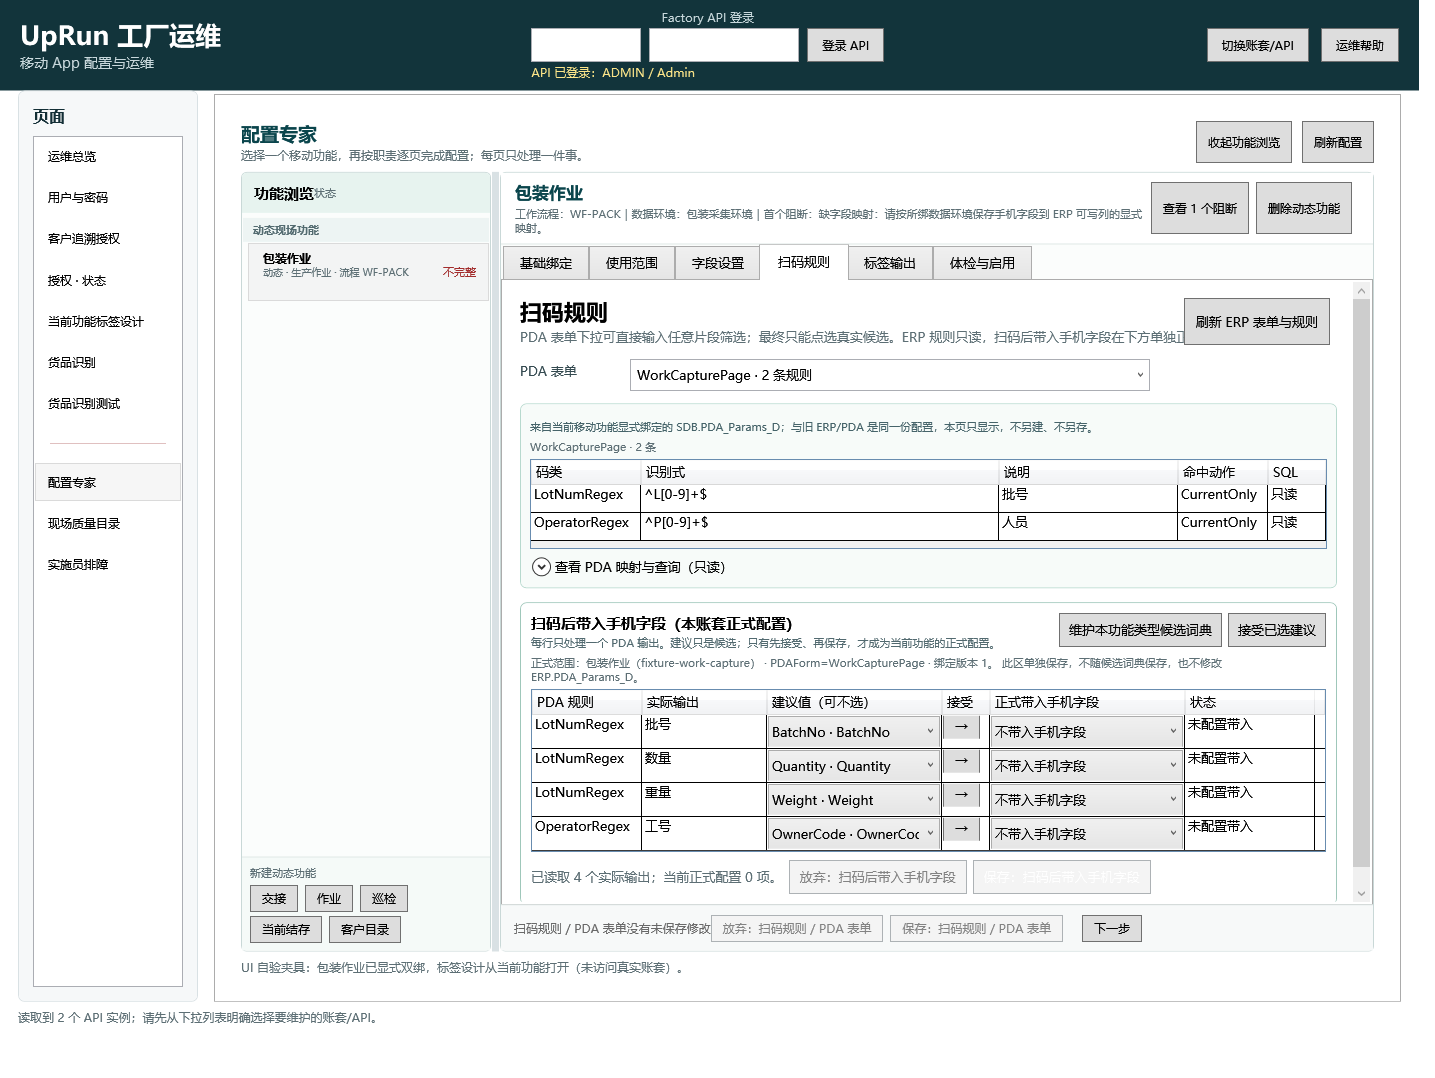Image resolution: width=1435 pixels, height=1078 pixels.
Task: Click the 运维帮助 button
Action: (1360, 45)
